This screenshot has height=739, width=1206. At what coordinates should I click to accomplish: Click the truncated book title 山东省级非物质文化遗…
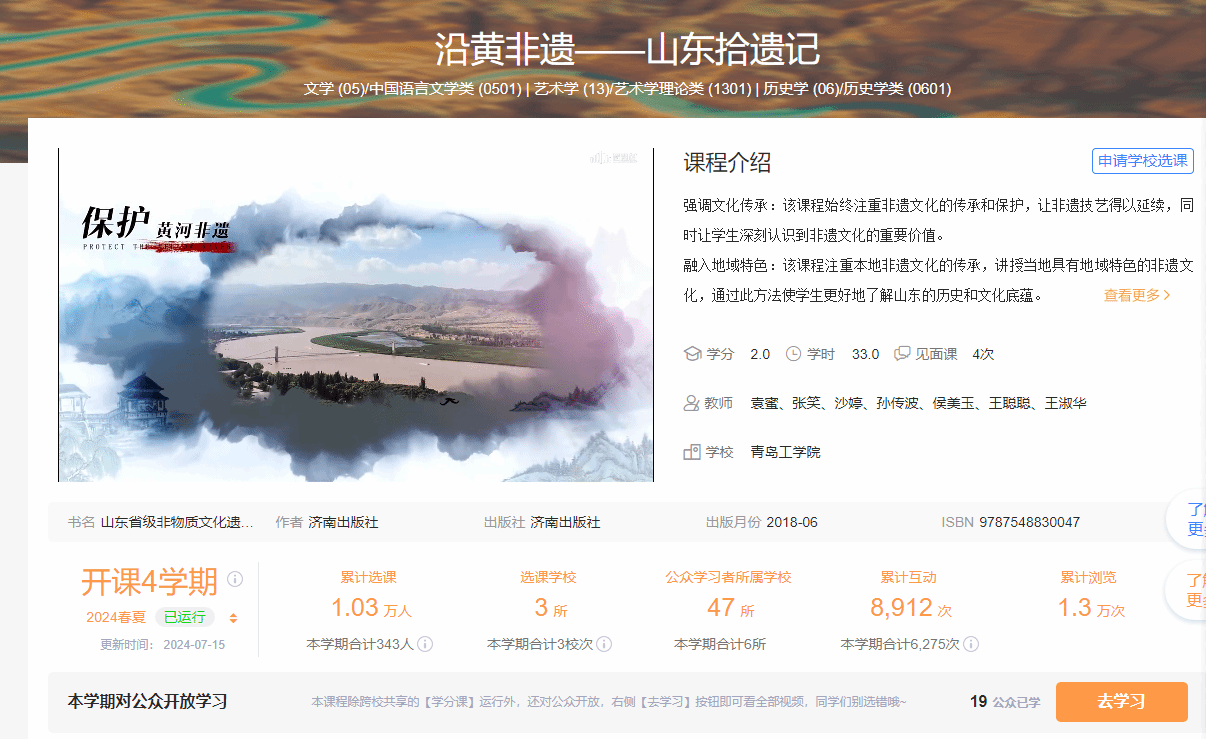pyautogui.click(x=177, y=522)
